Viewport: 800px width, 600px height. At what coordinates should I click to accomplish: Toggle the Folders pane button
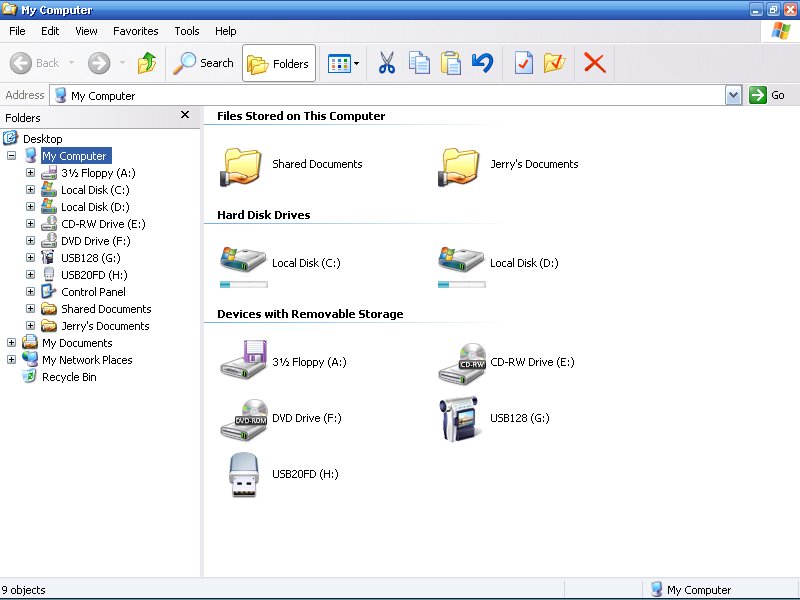point(279,63)
